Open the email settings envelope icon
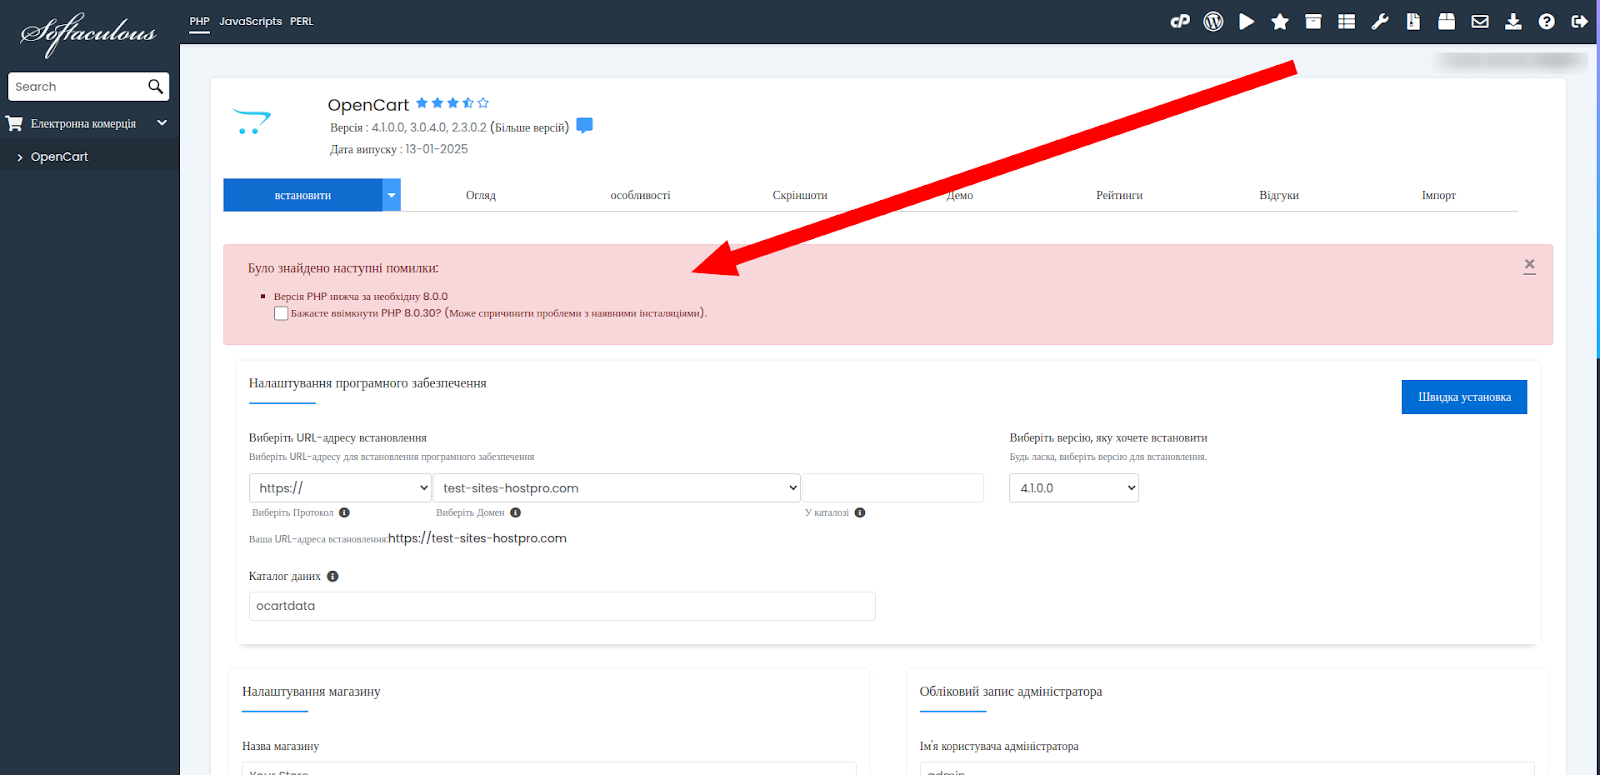Viewport: 1600px width, 775px height. coord(1480,21)
